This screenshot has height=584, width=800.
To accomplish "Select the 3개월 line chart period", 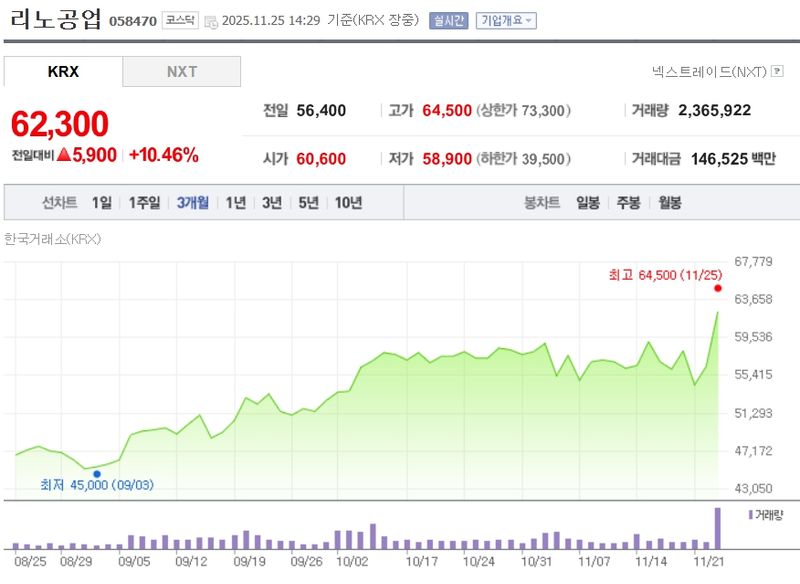I will (193, 202).
